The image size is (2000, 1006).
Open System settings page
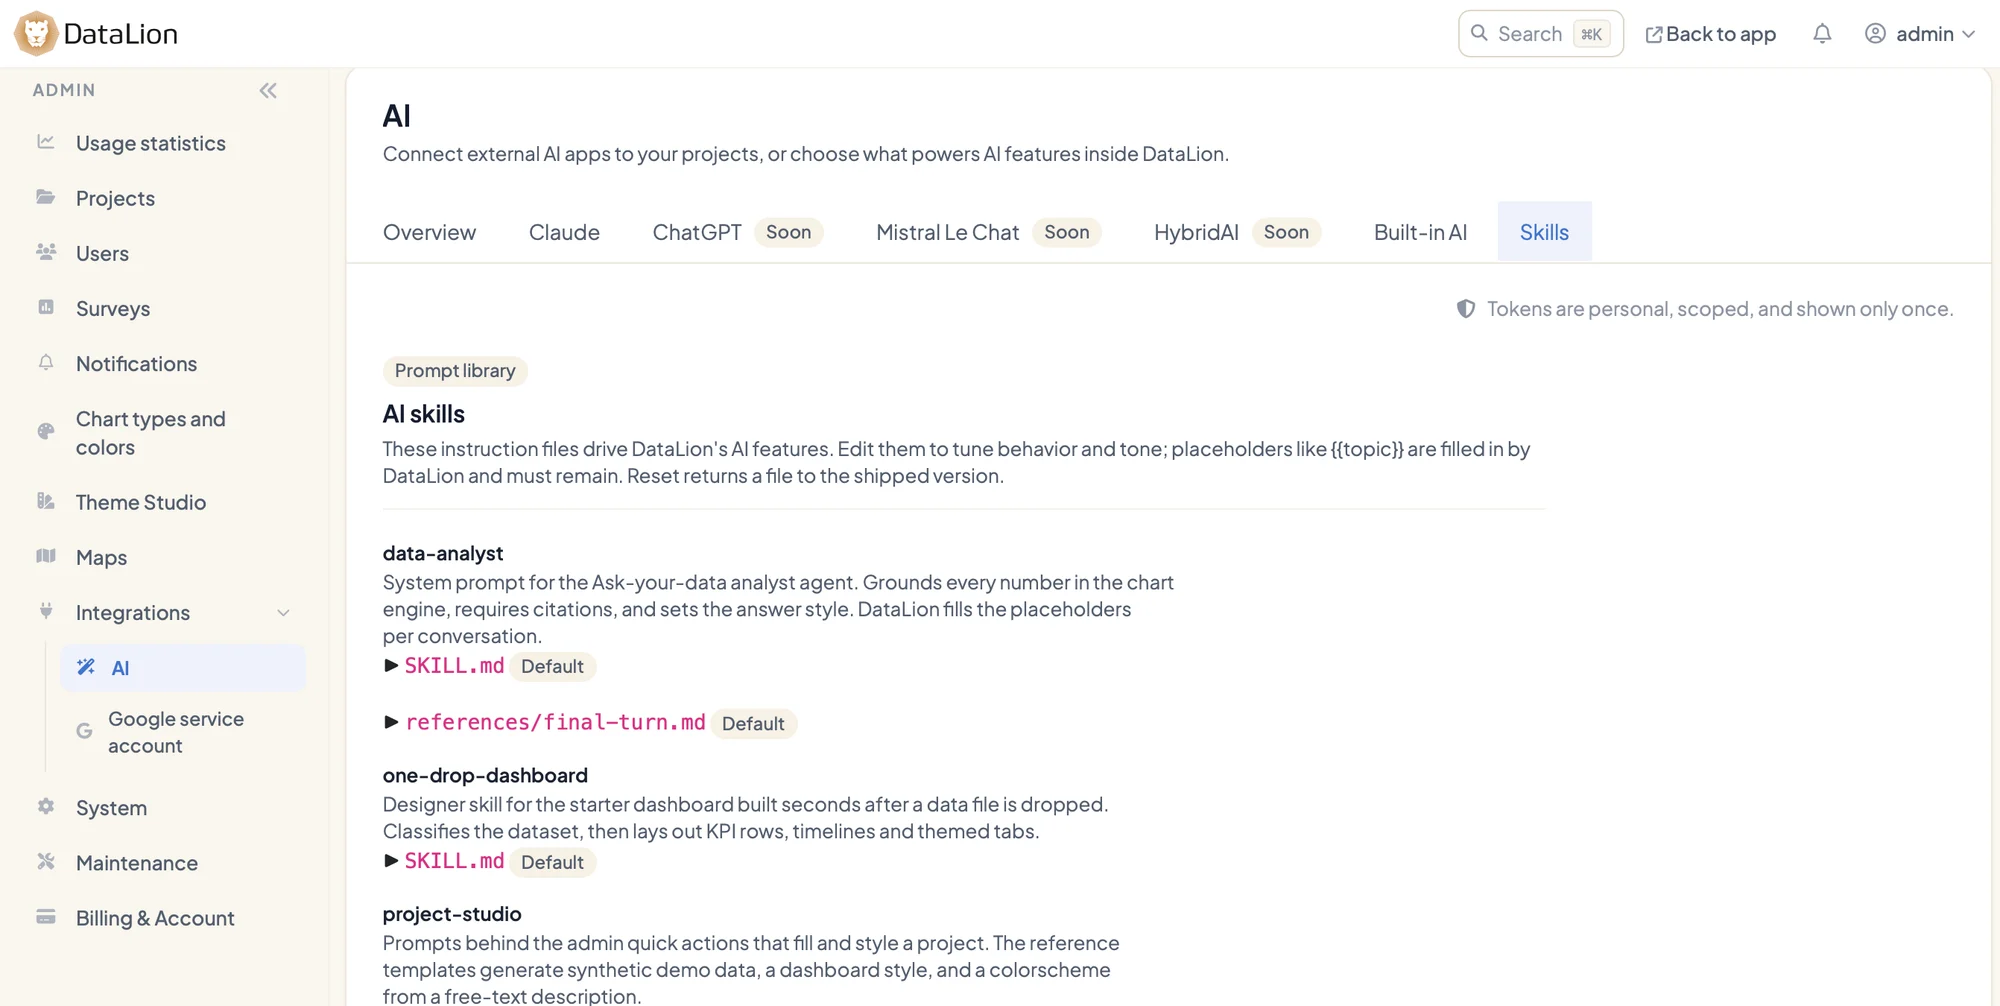tap(111, 807)
